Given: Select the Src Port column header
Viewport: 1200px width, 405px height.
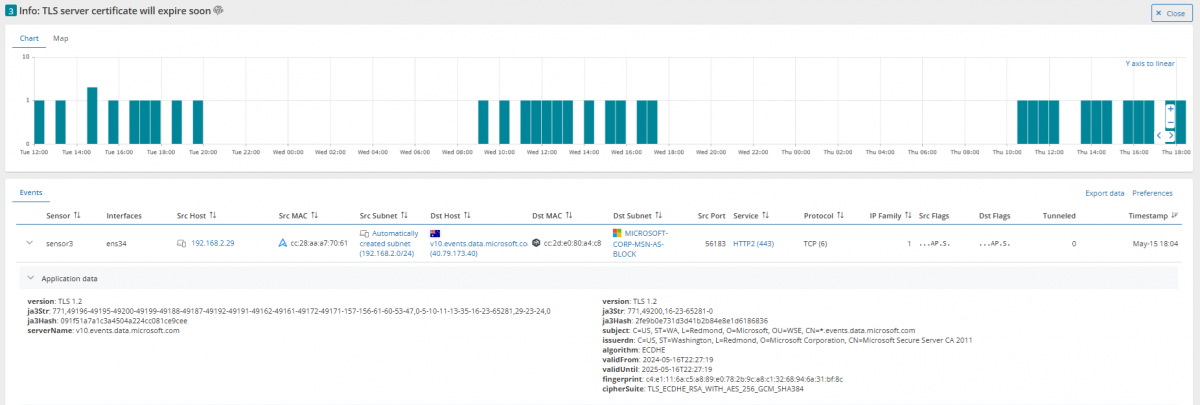Looking at the screenshot, I should (x=711, y=215).
